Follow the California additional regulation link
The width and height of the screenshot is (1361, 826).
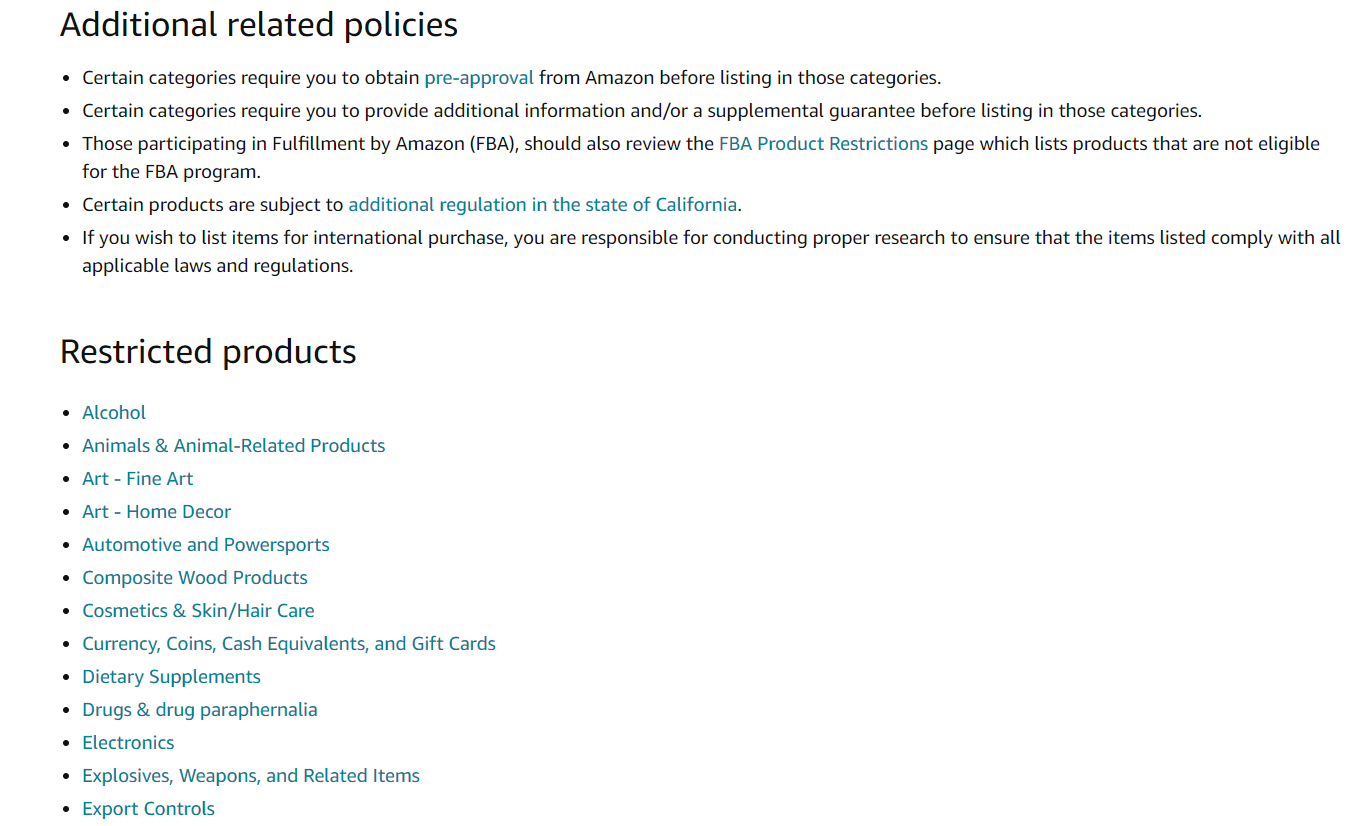(542, 205)
